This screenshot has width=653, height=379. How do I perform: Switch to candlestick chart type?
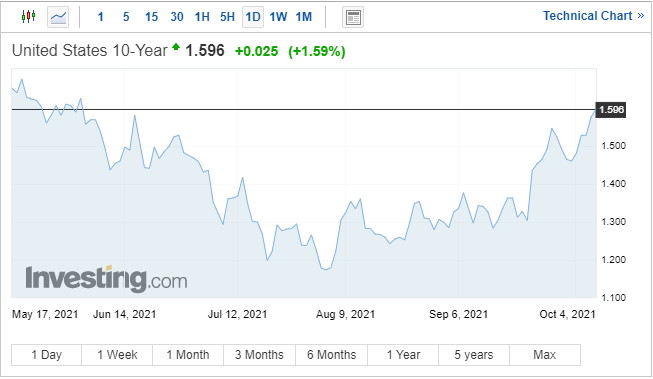tap(28, 17)
